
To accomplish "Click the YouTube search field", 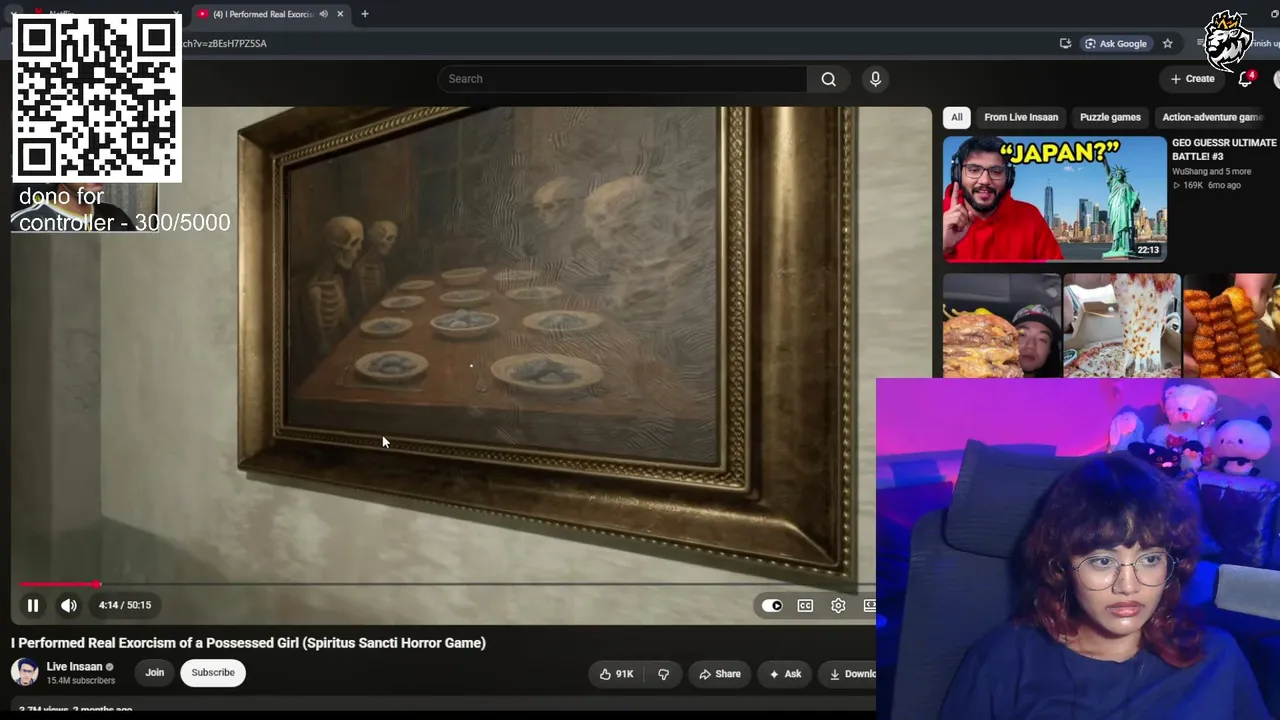I will pos(622,79).
